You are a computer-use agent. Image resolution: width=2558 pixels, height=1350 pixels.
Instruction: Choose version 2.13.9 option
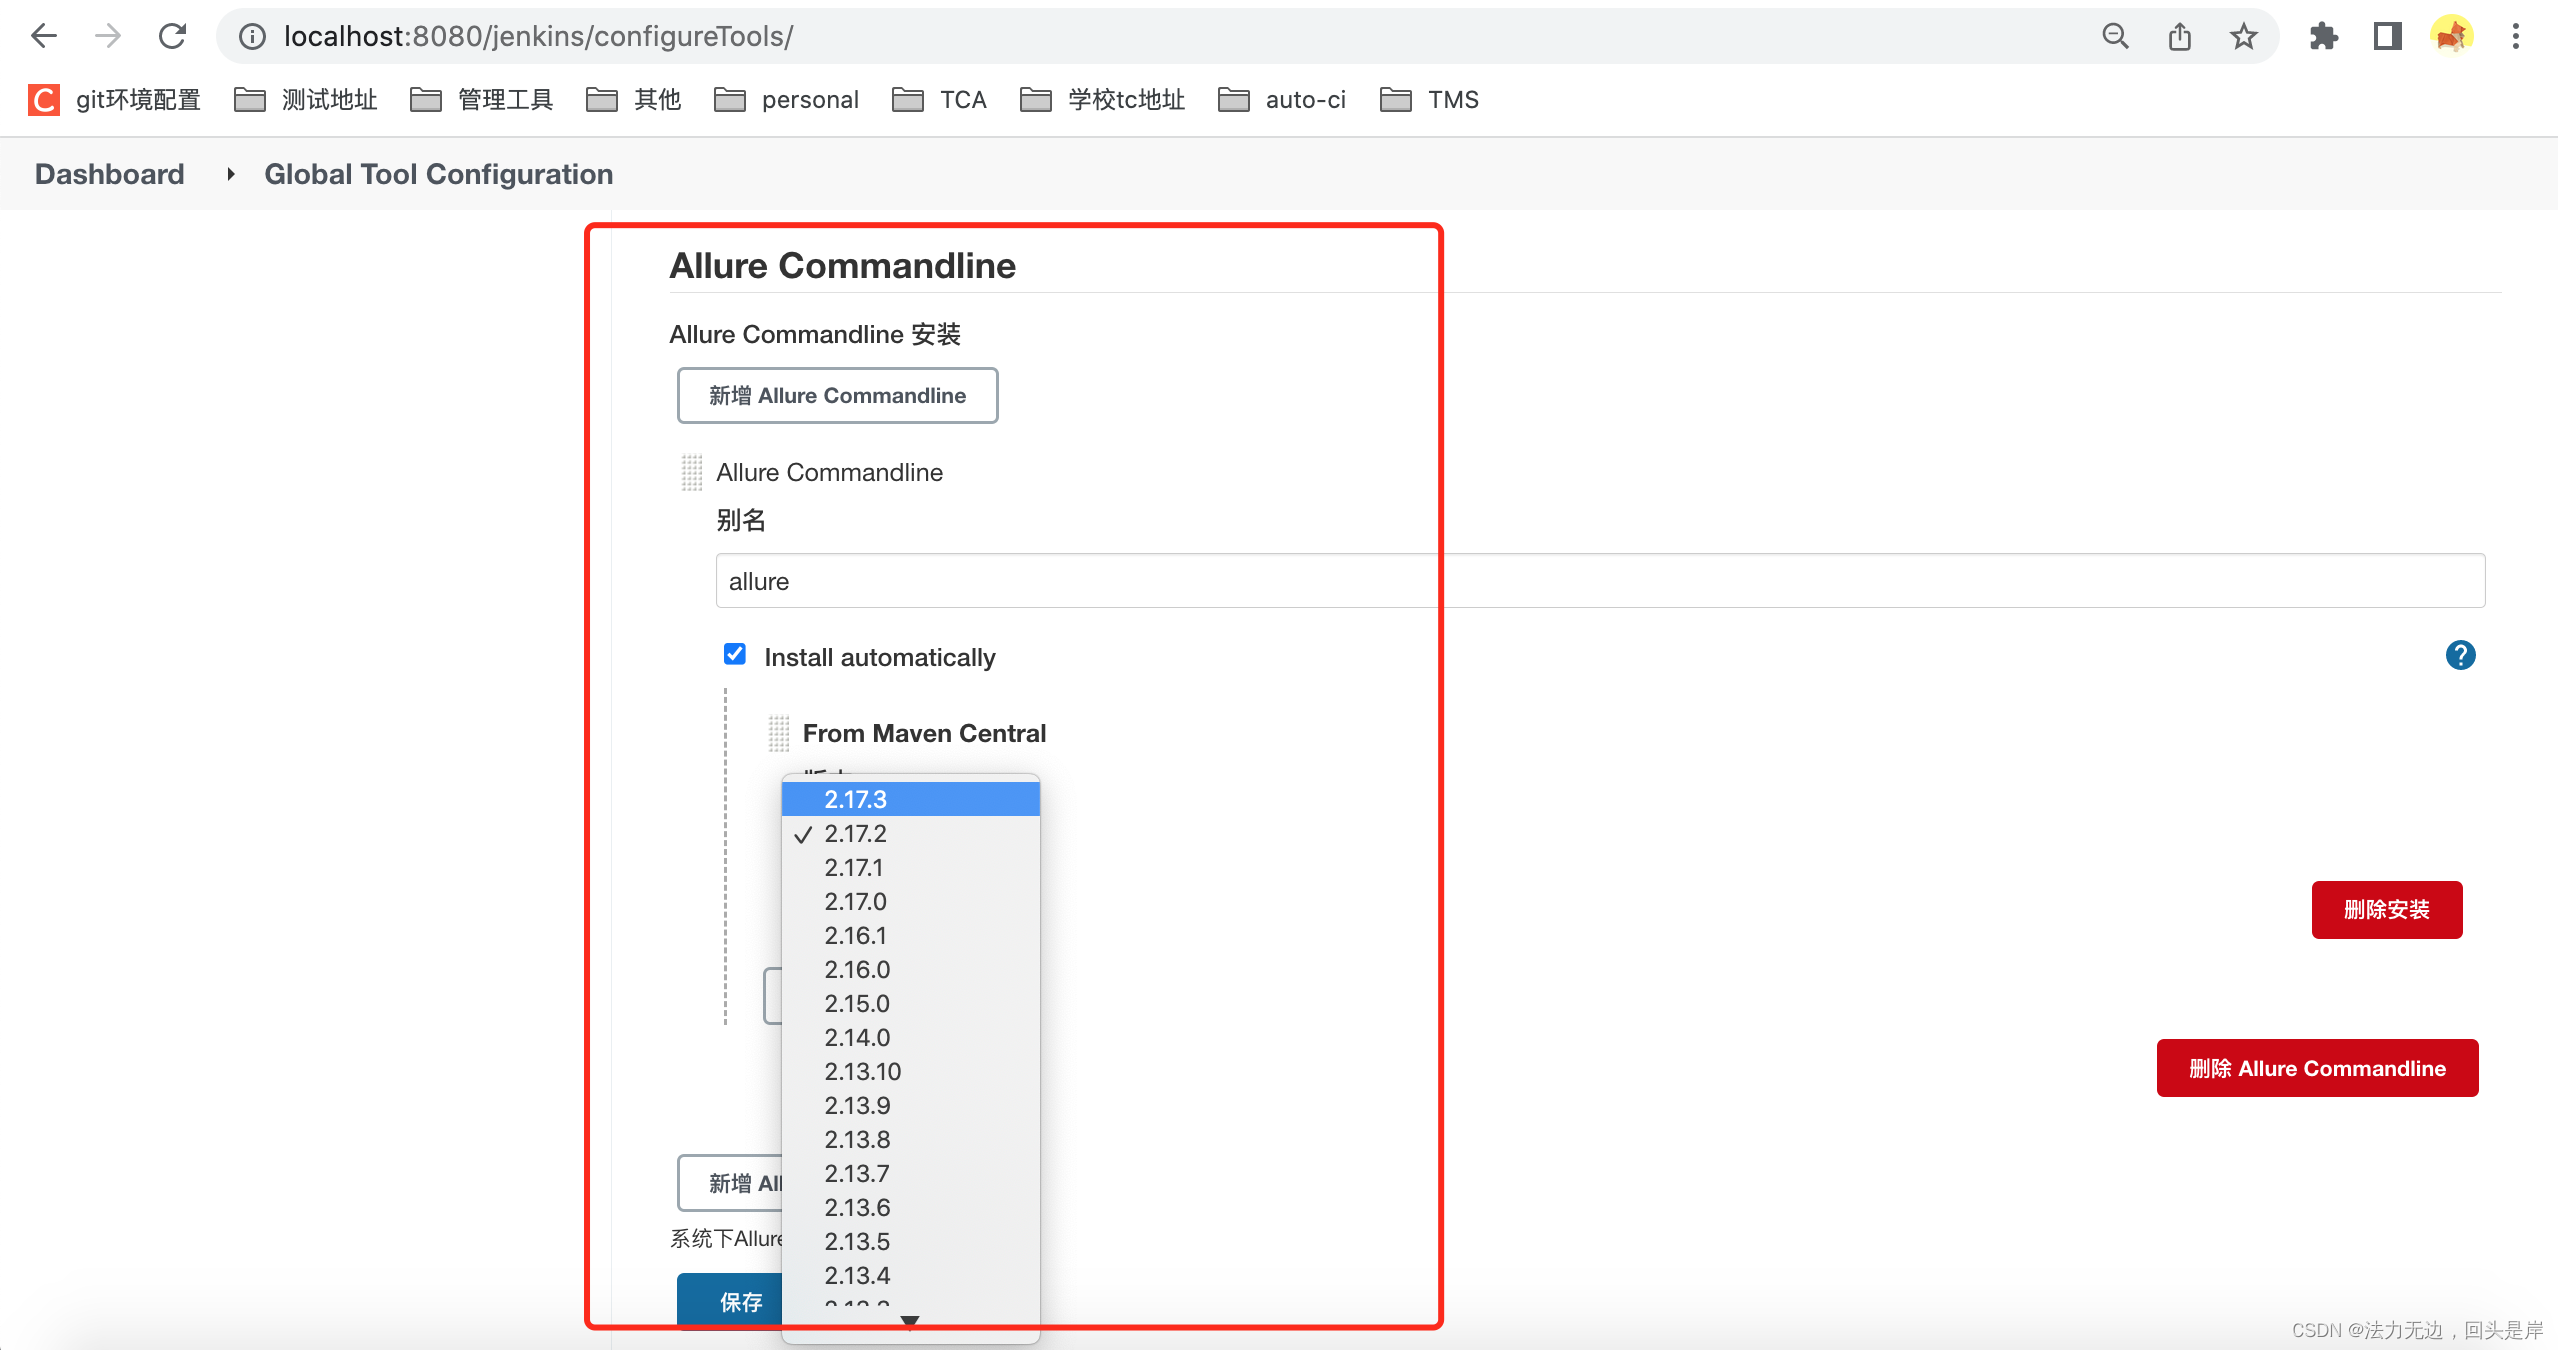[911, 1105]
